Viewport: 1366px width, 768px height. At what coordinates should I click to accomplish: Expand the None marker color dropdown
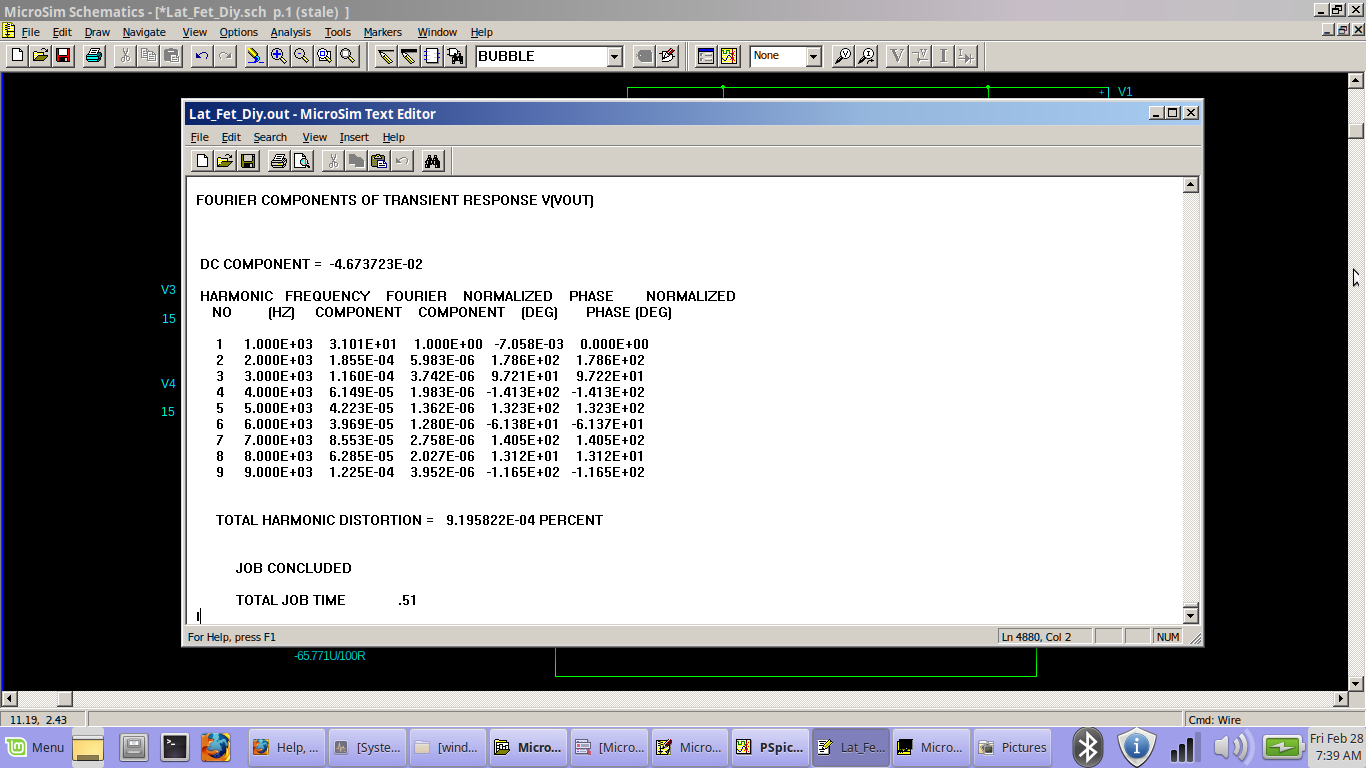pyautogui.click(x=813, y=57)
